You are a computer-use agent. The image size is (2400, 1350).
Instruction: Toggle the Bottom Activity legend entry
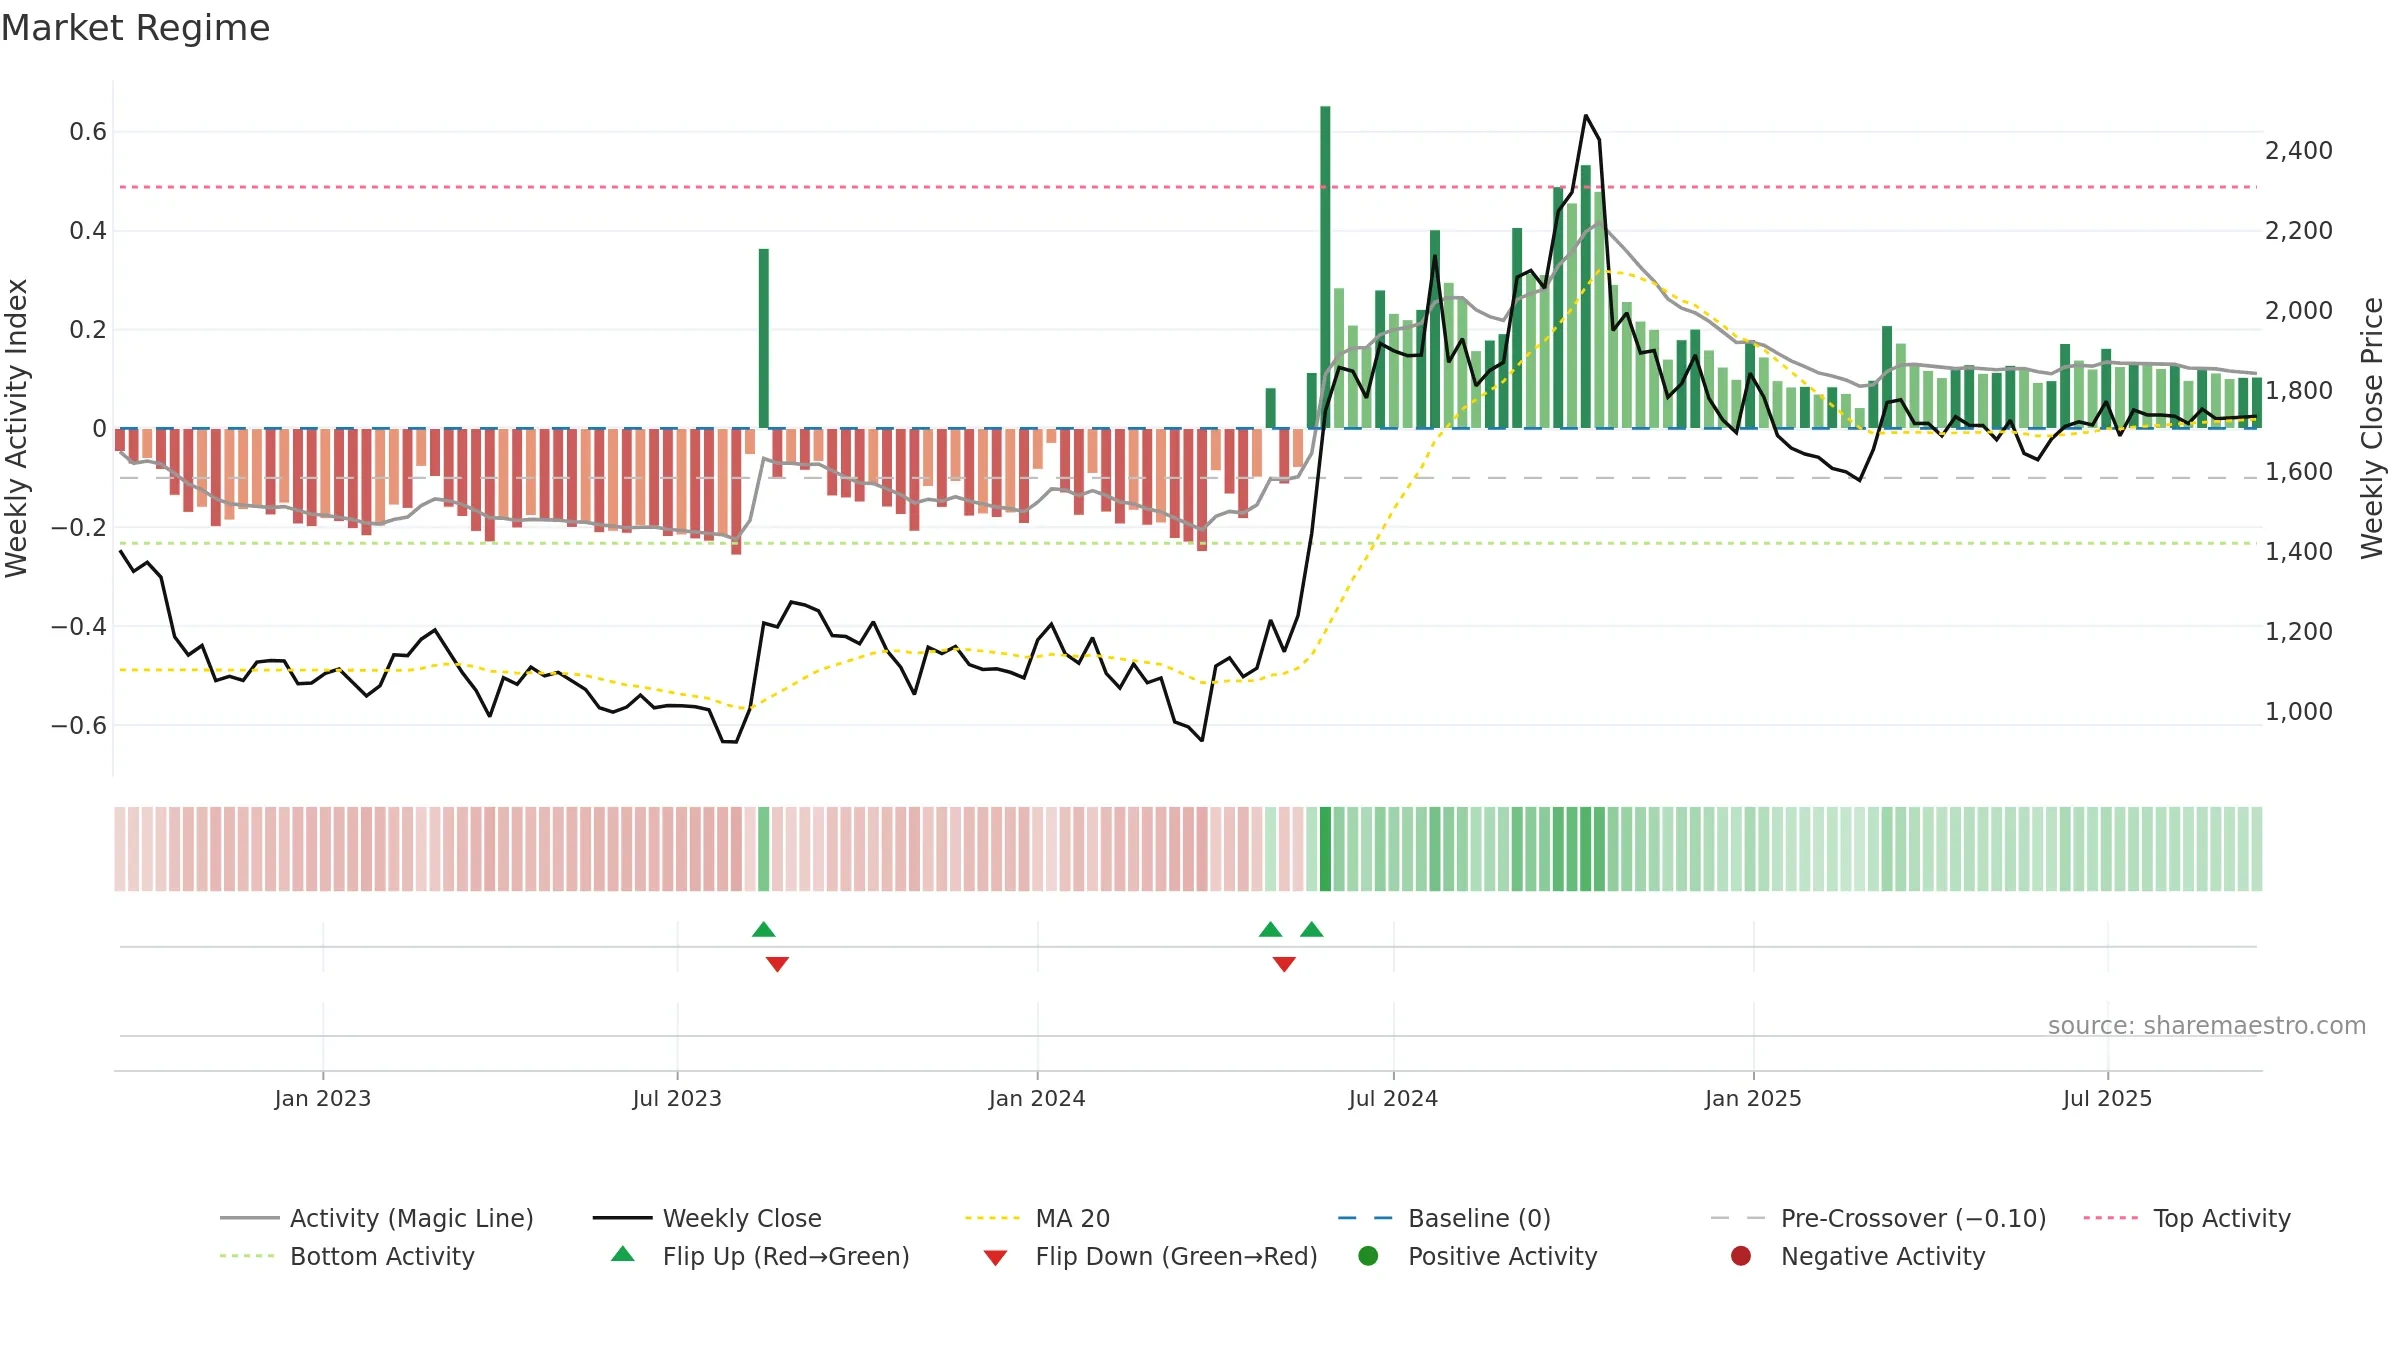point(347,1256)
